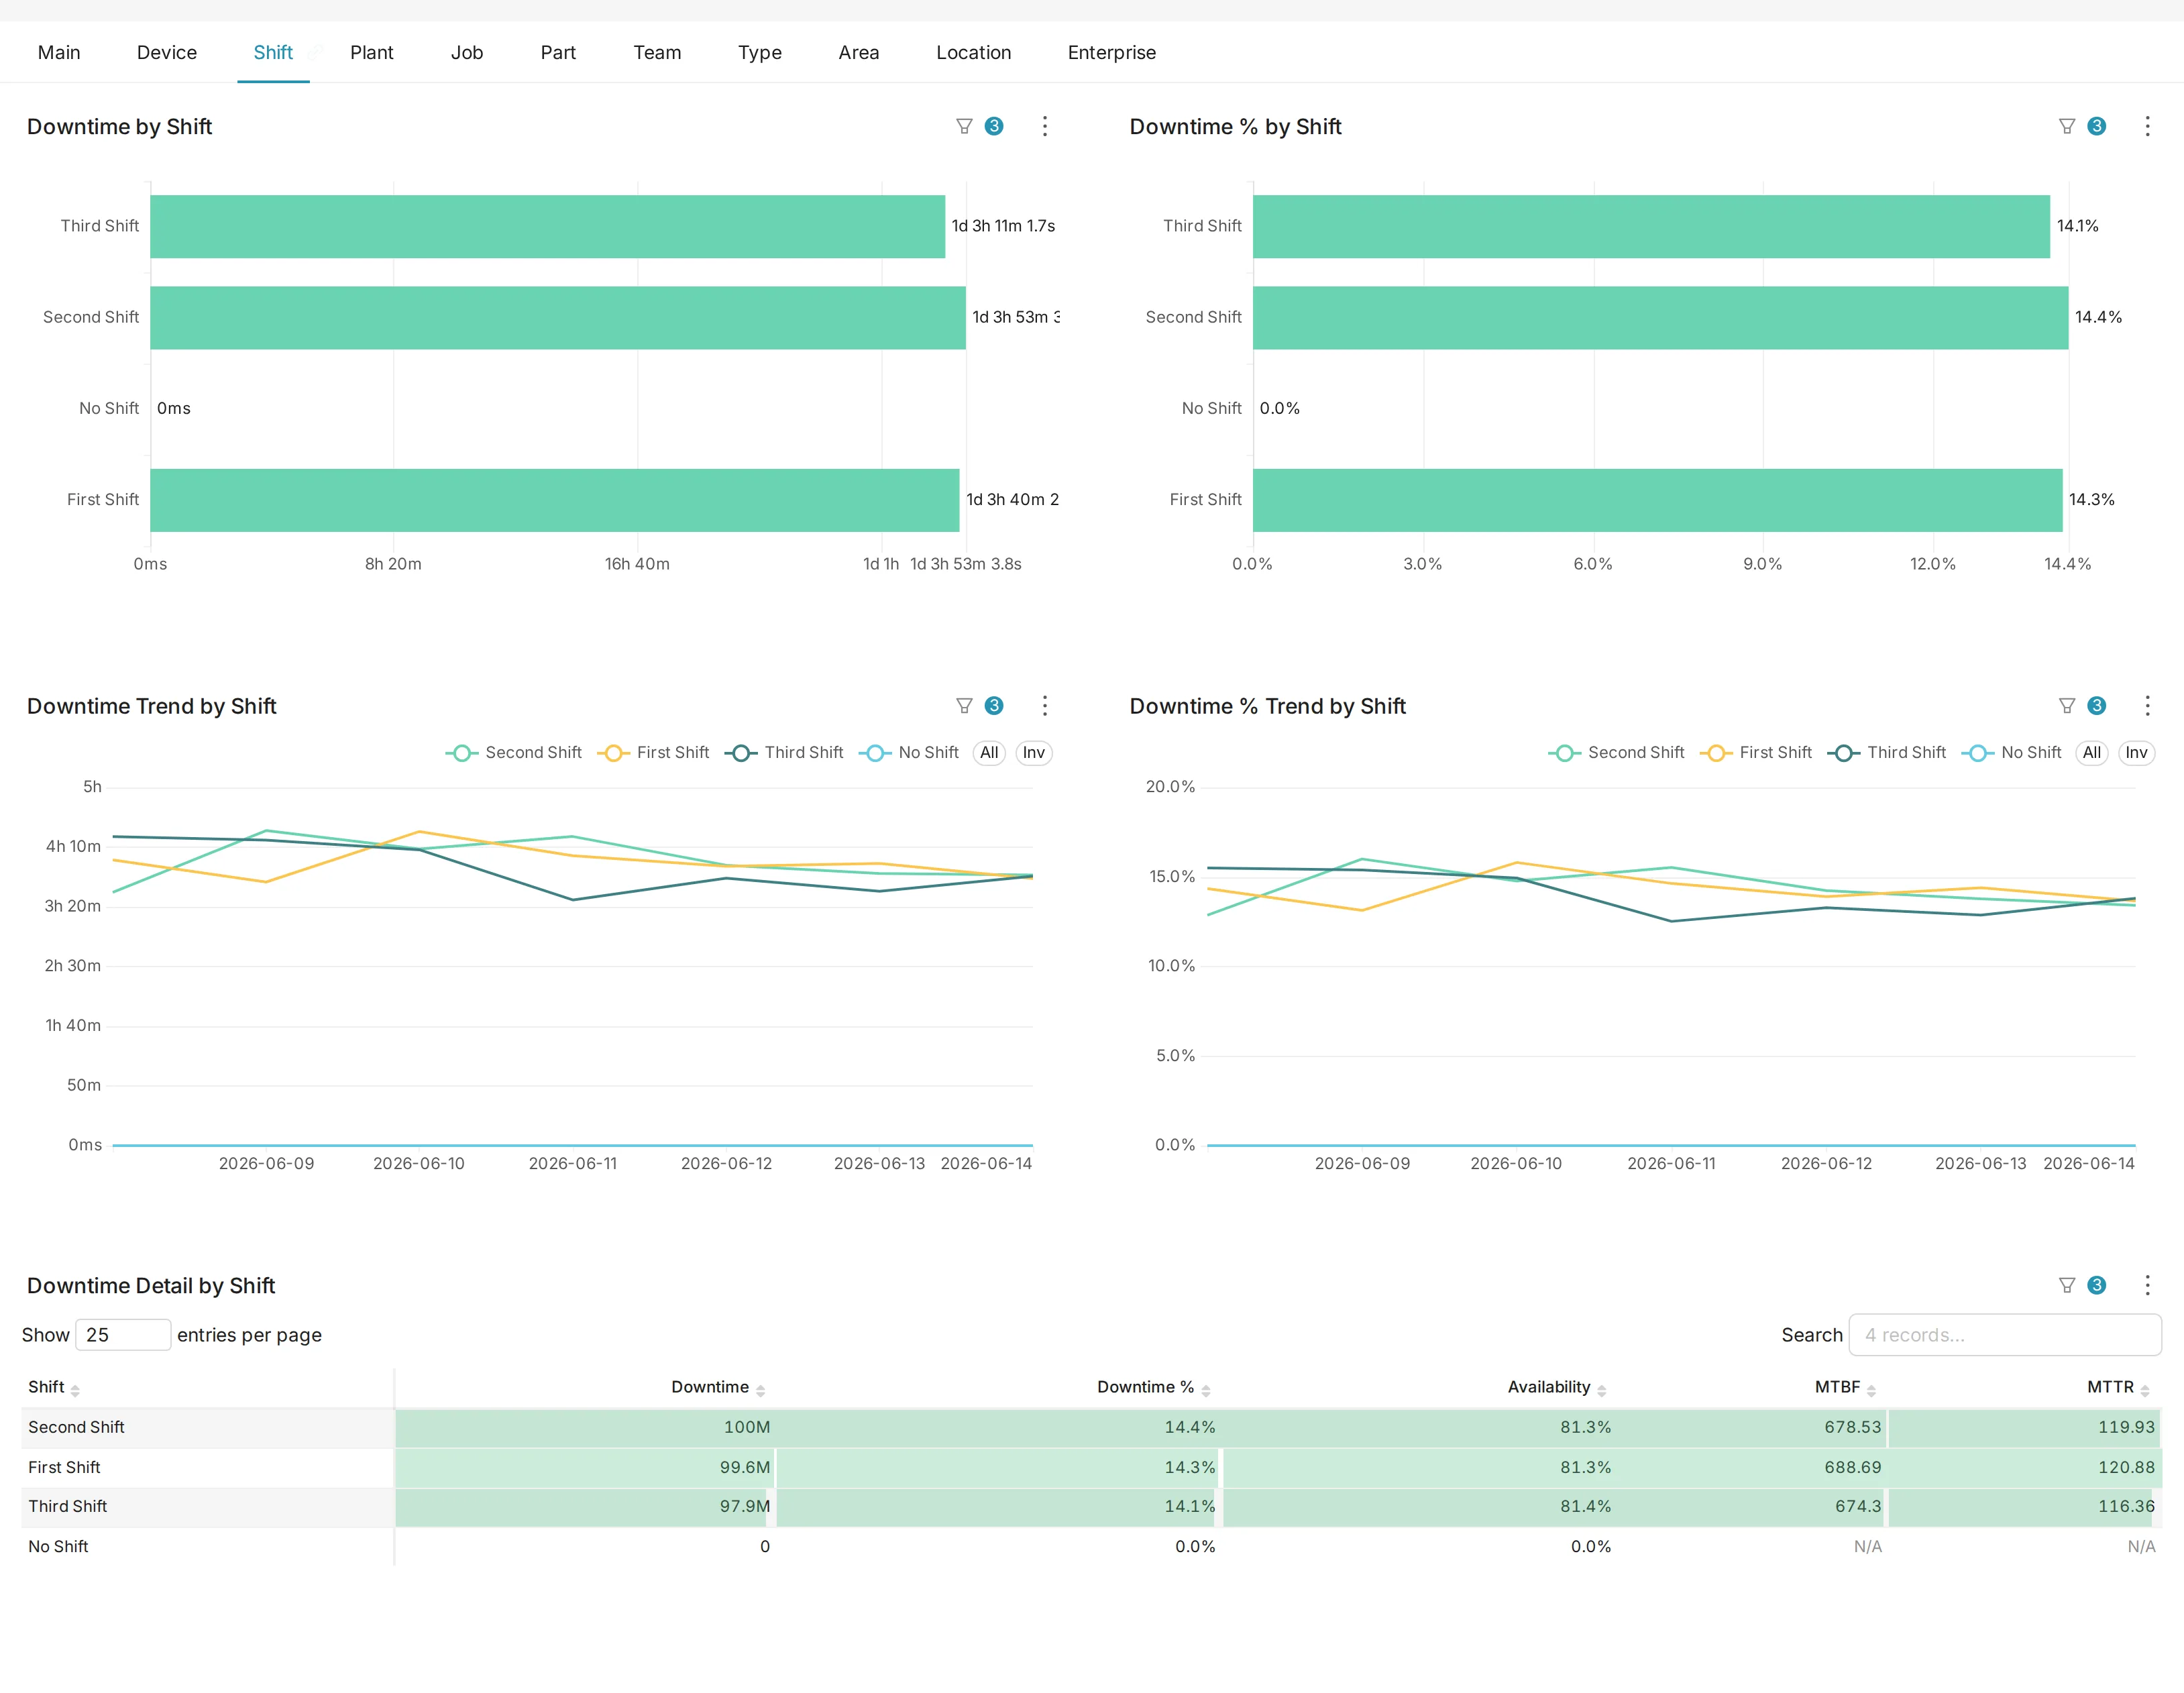Open the Plant tab

point(372,53)
